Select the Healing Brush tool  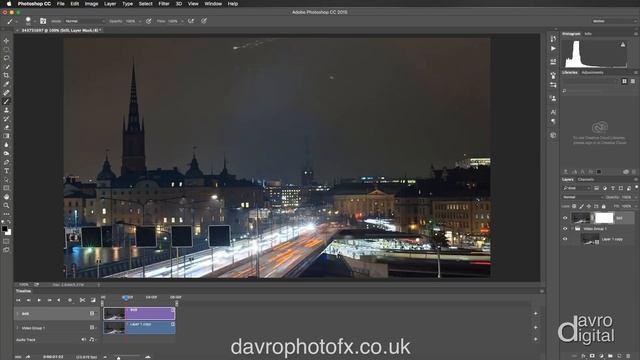click(6, 93)
